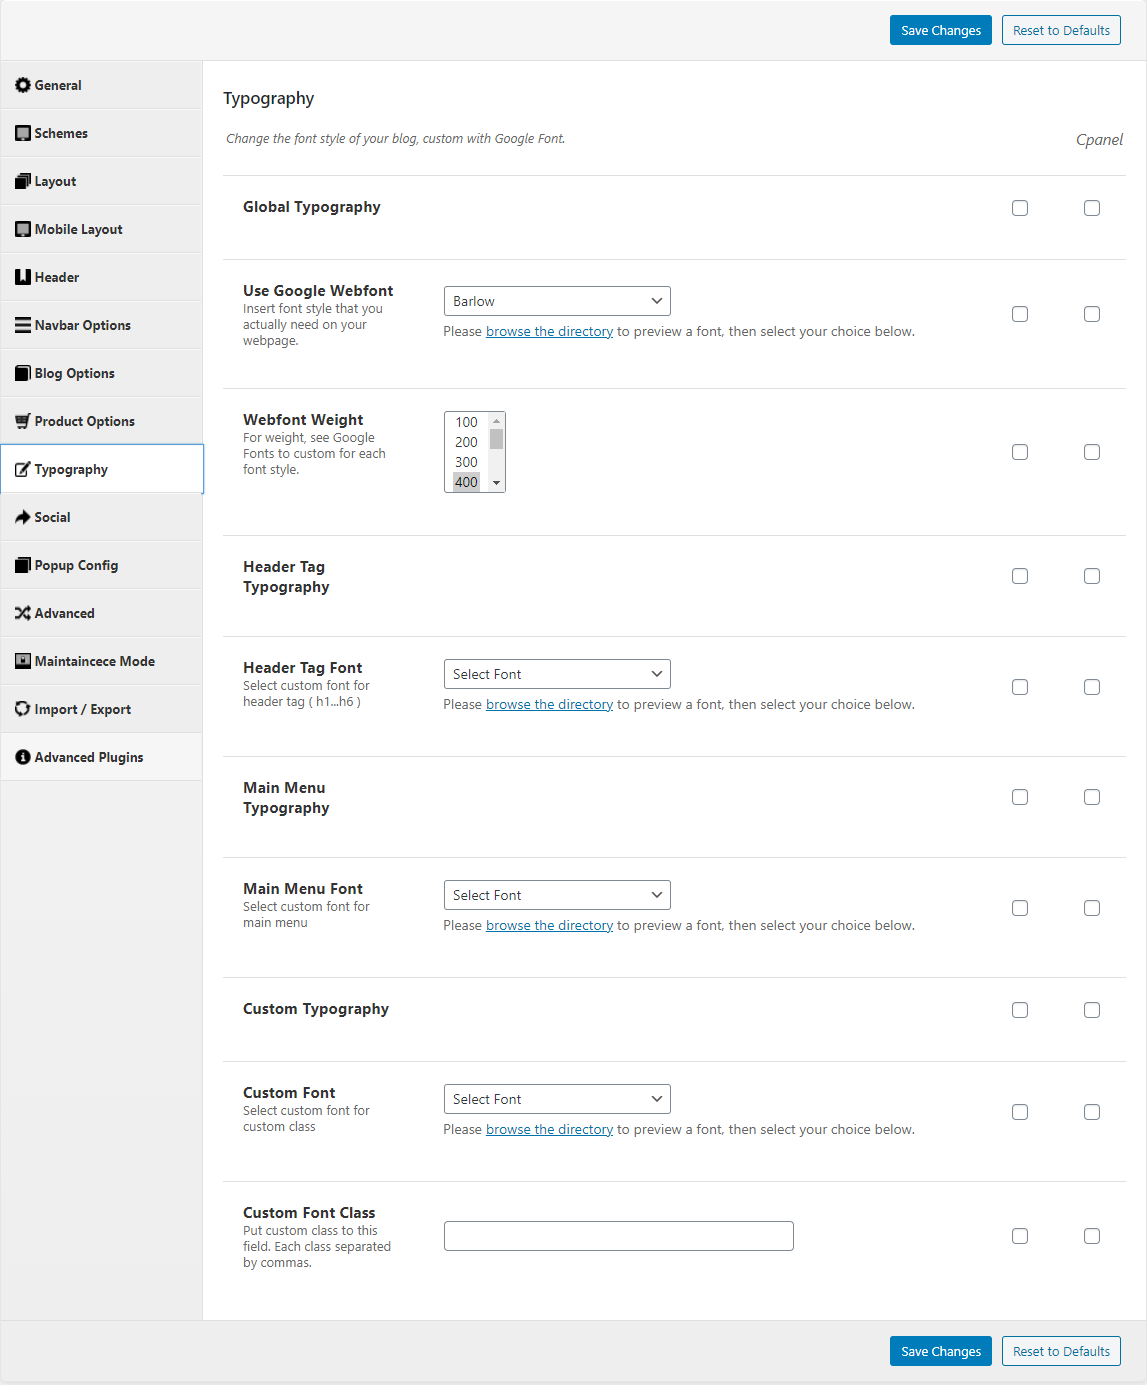Open the Barlow Google Webfont dropdown
1147x1385 pixels.
pos(557,301)
